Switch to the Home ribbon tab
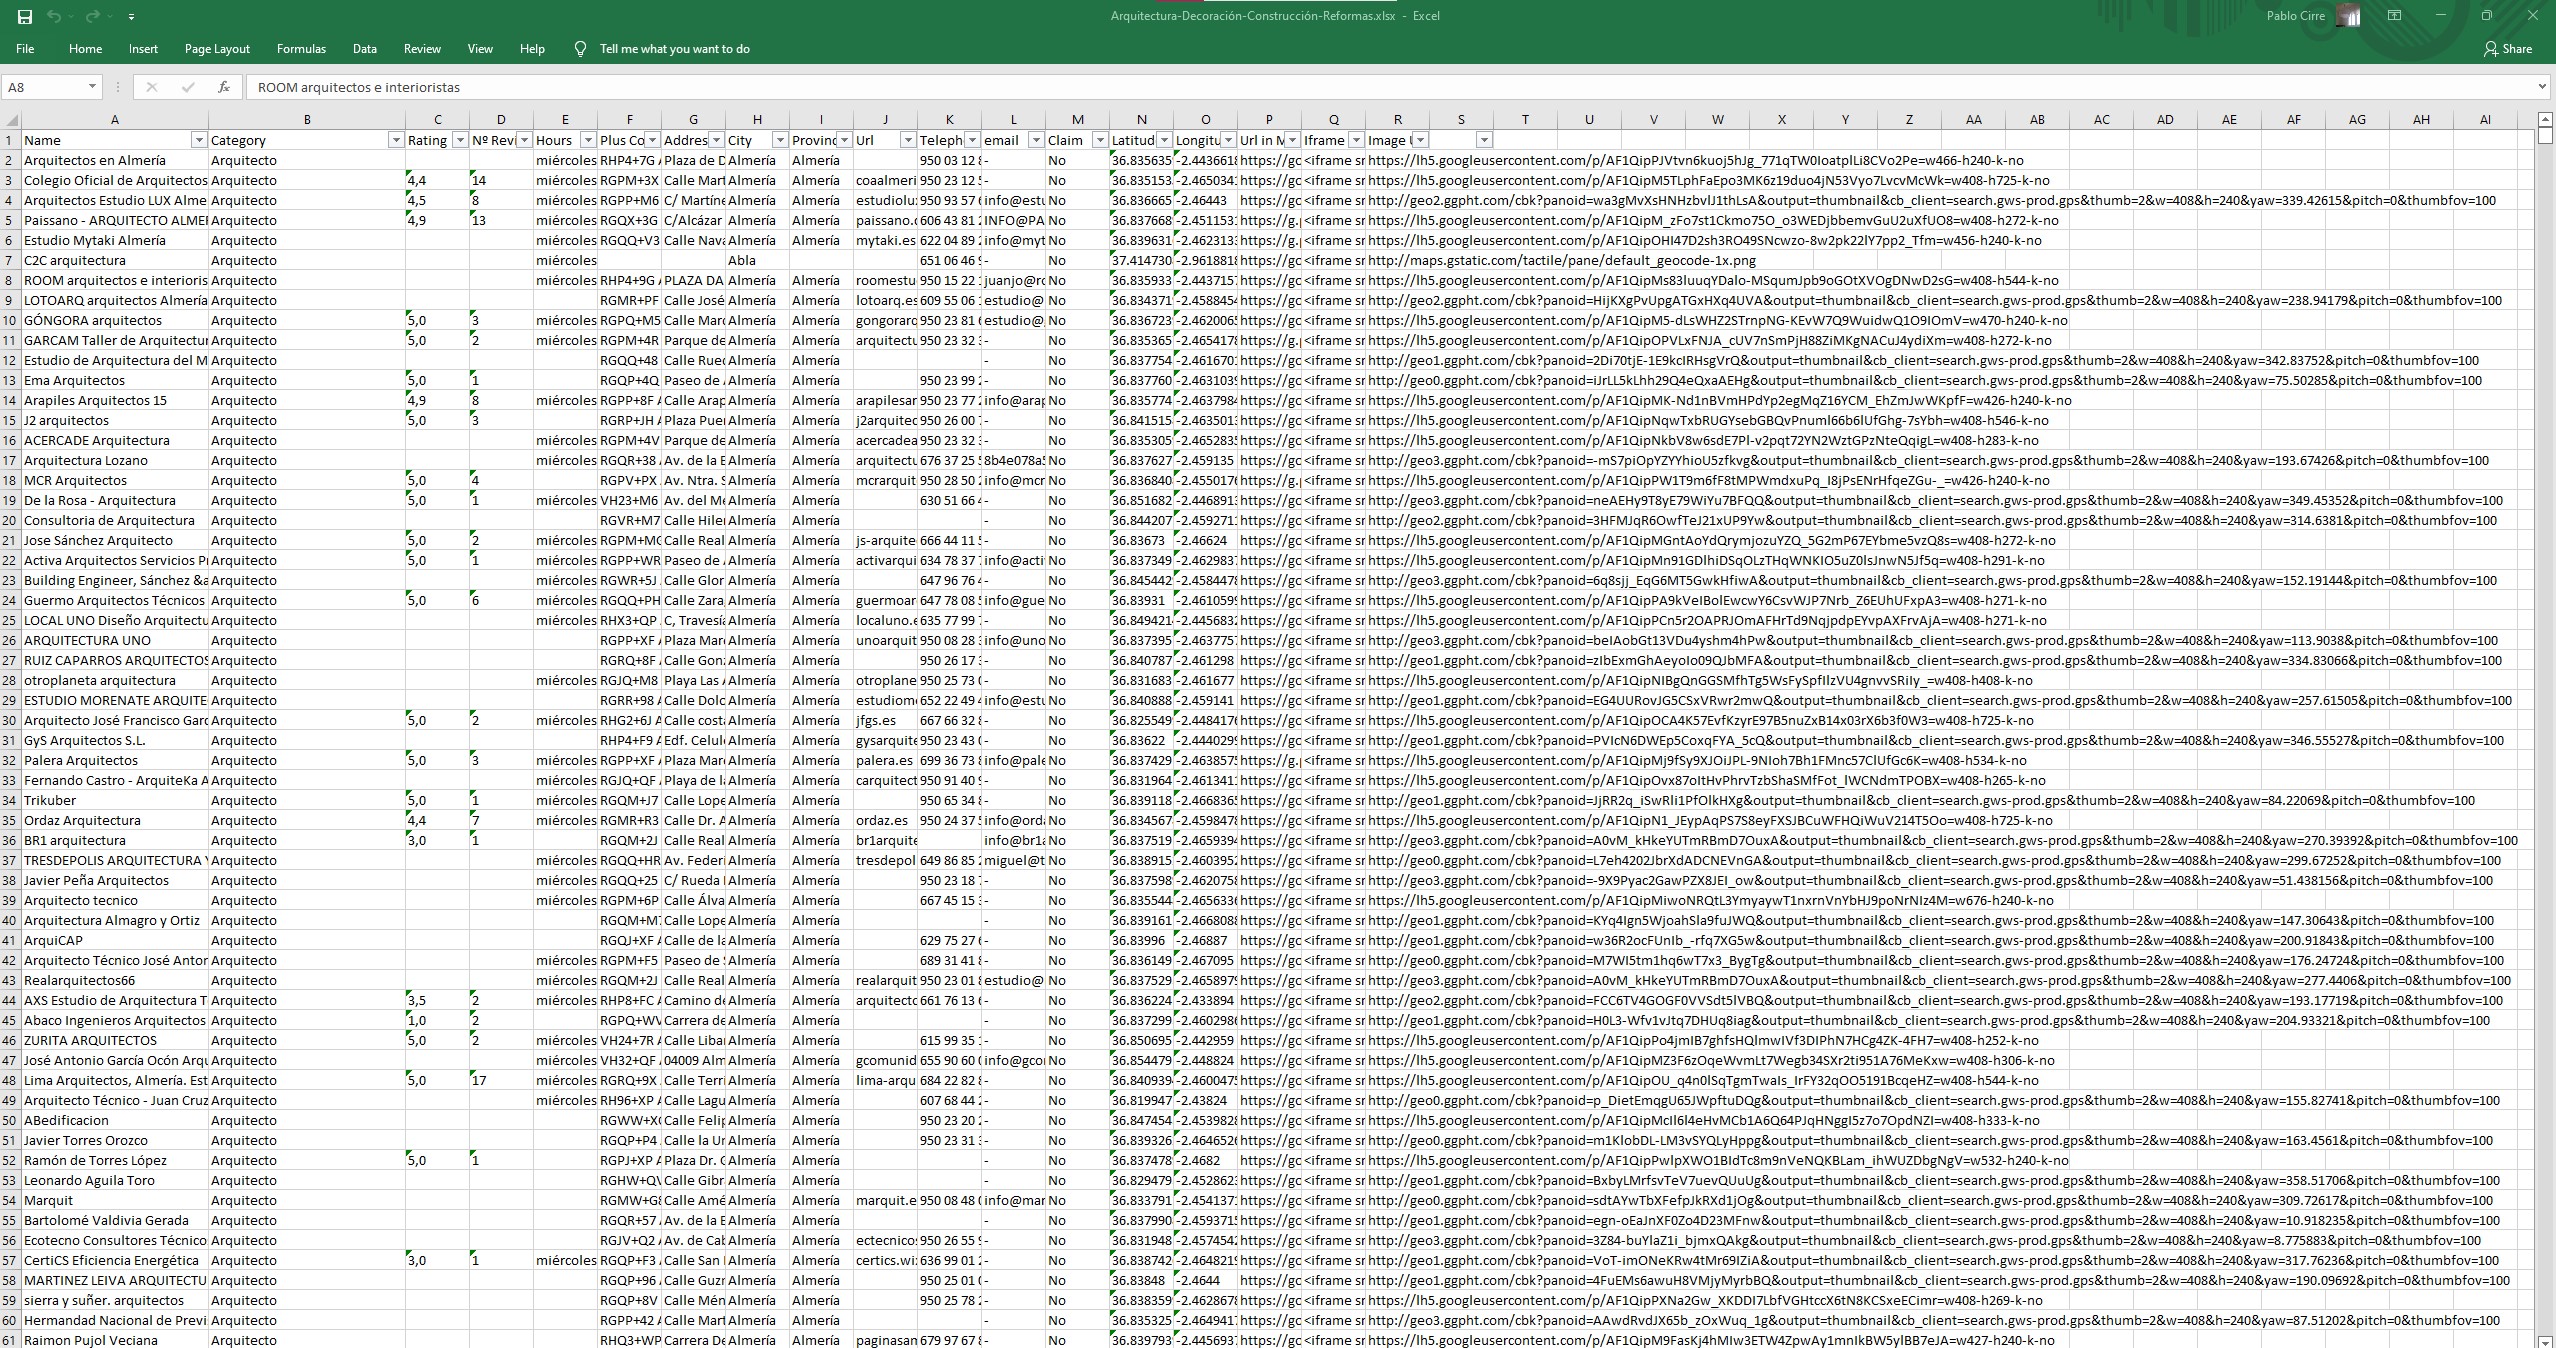Screen dimensions: 2556x1348 [85, 49]
